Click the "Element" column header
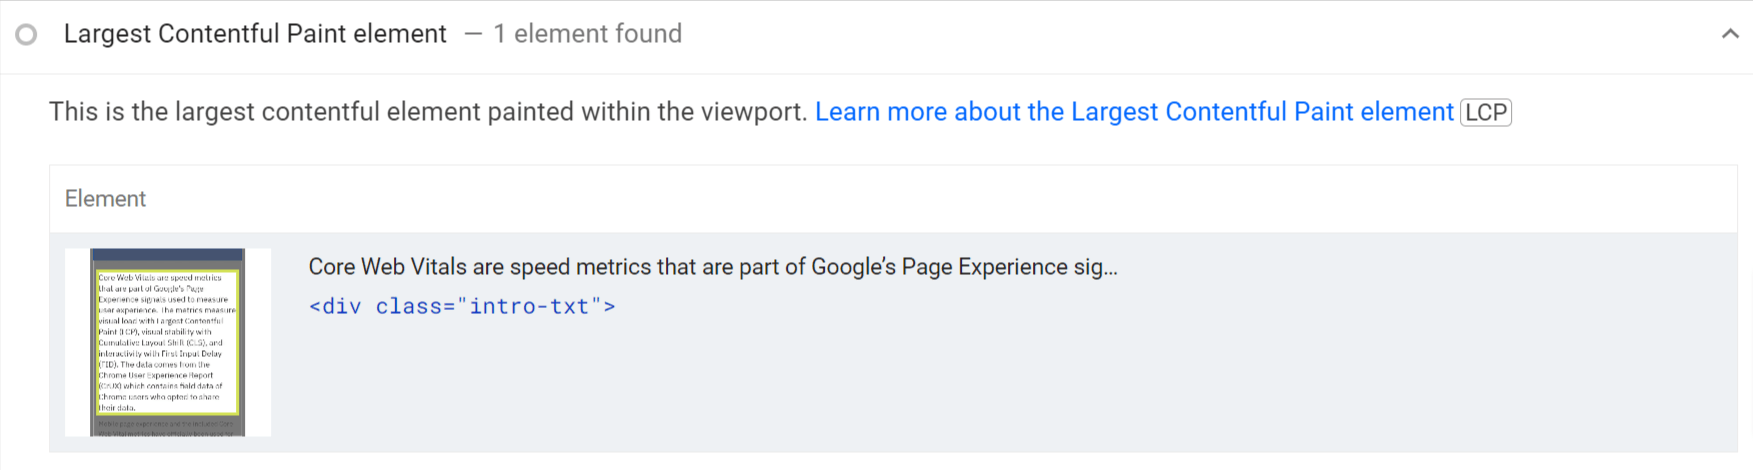 point(105,199)
